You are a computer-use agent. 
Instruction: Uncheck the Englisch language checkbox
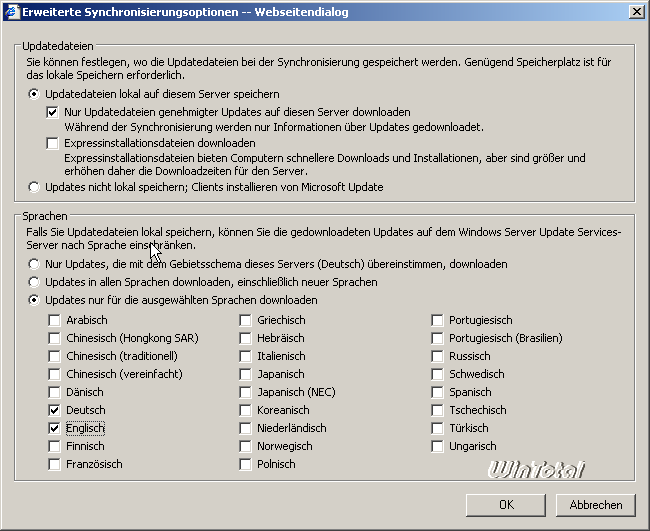click(54, 428)
